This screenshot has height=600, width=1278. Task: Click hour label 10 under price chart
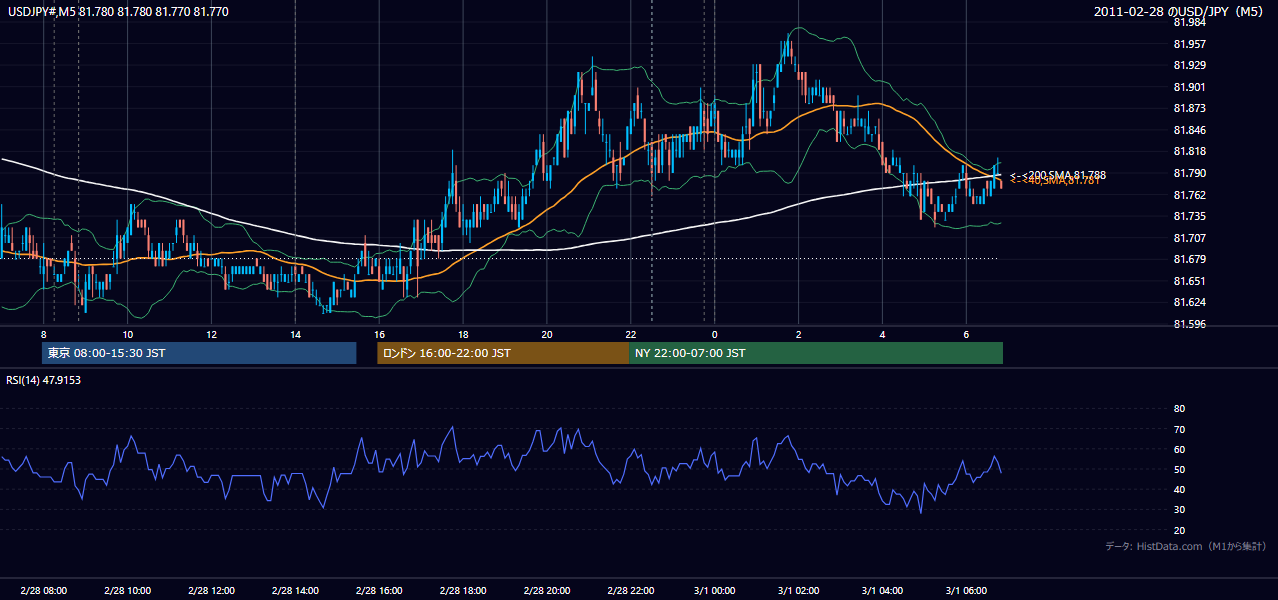click(128, 334)
